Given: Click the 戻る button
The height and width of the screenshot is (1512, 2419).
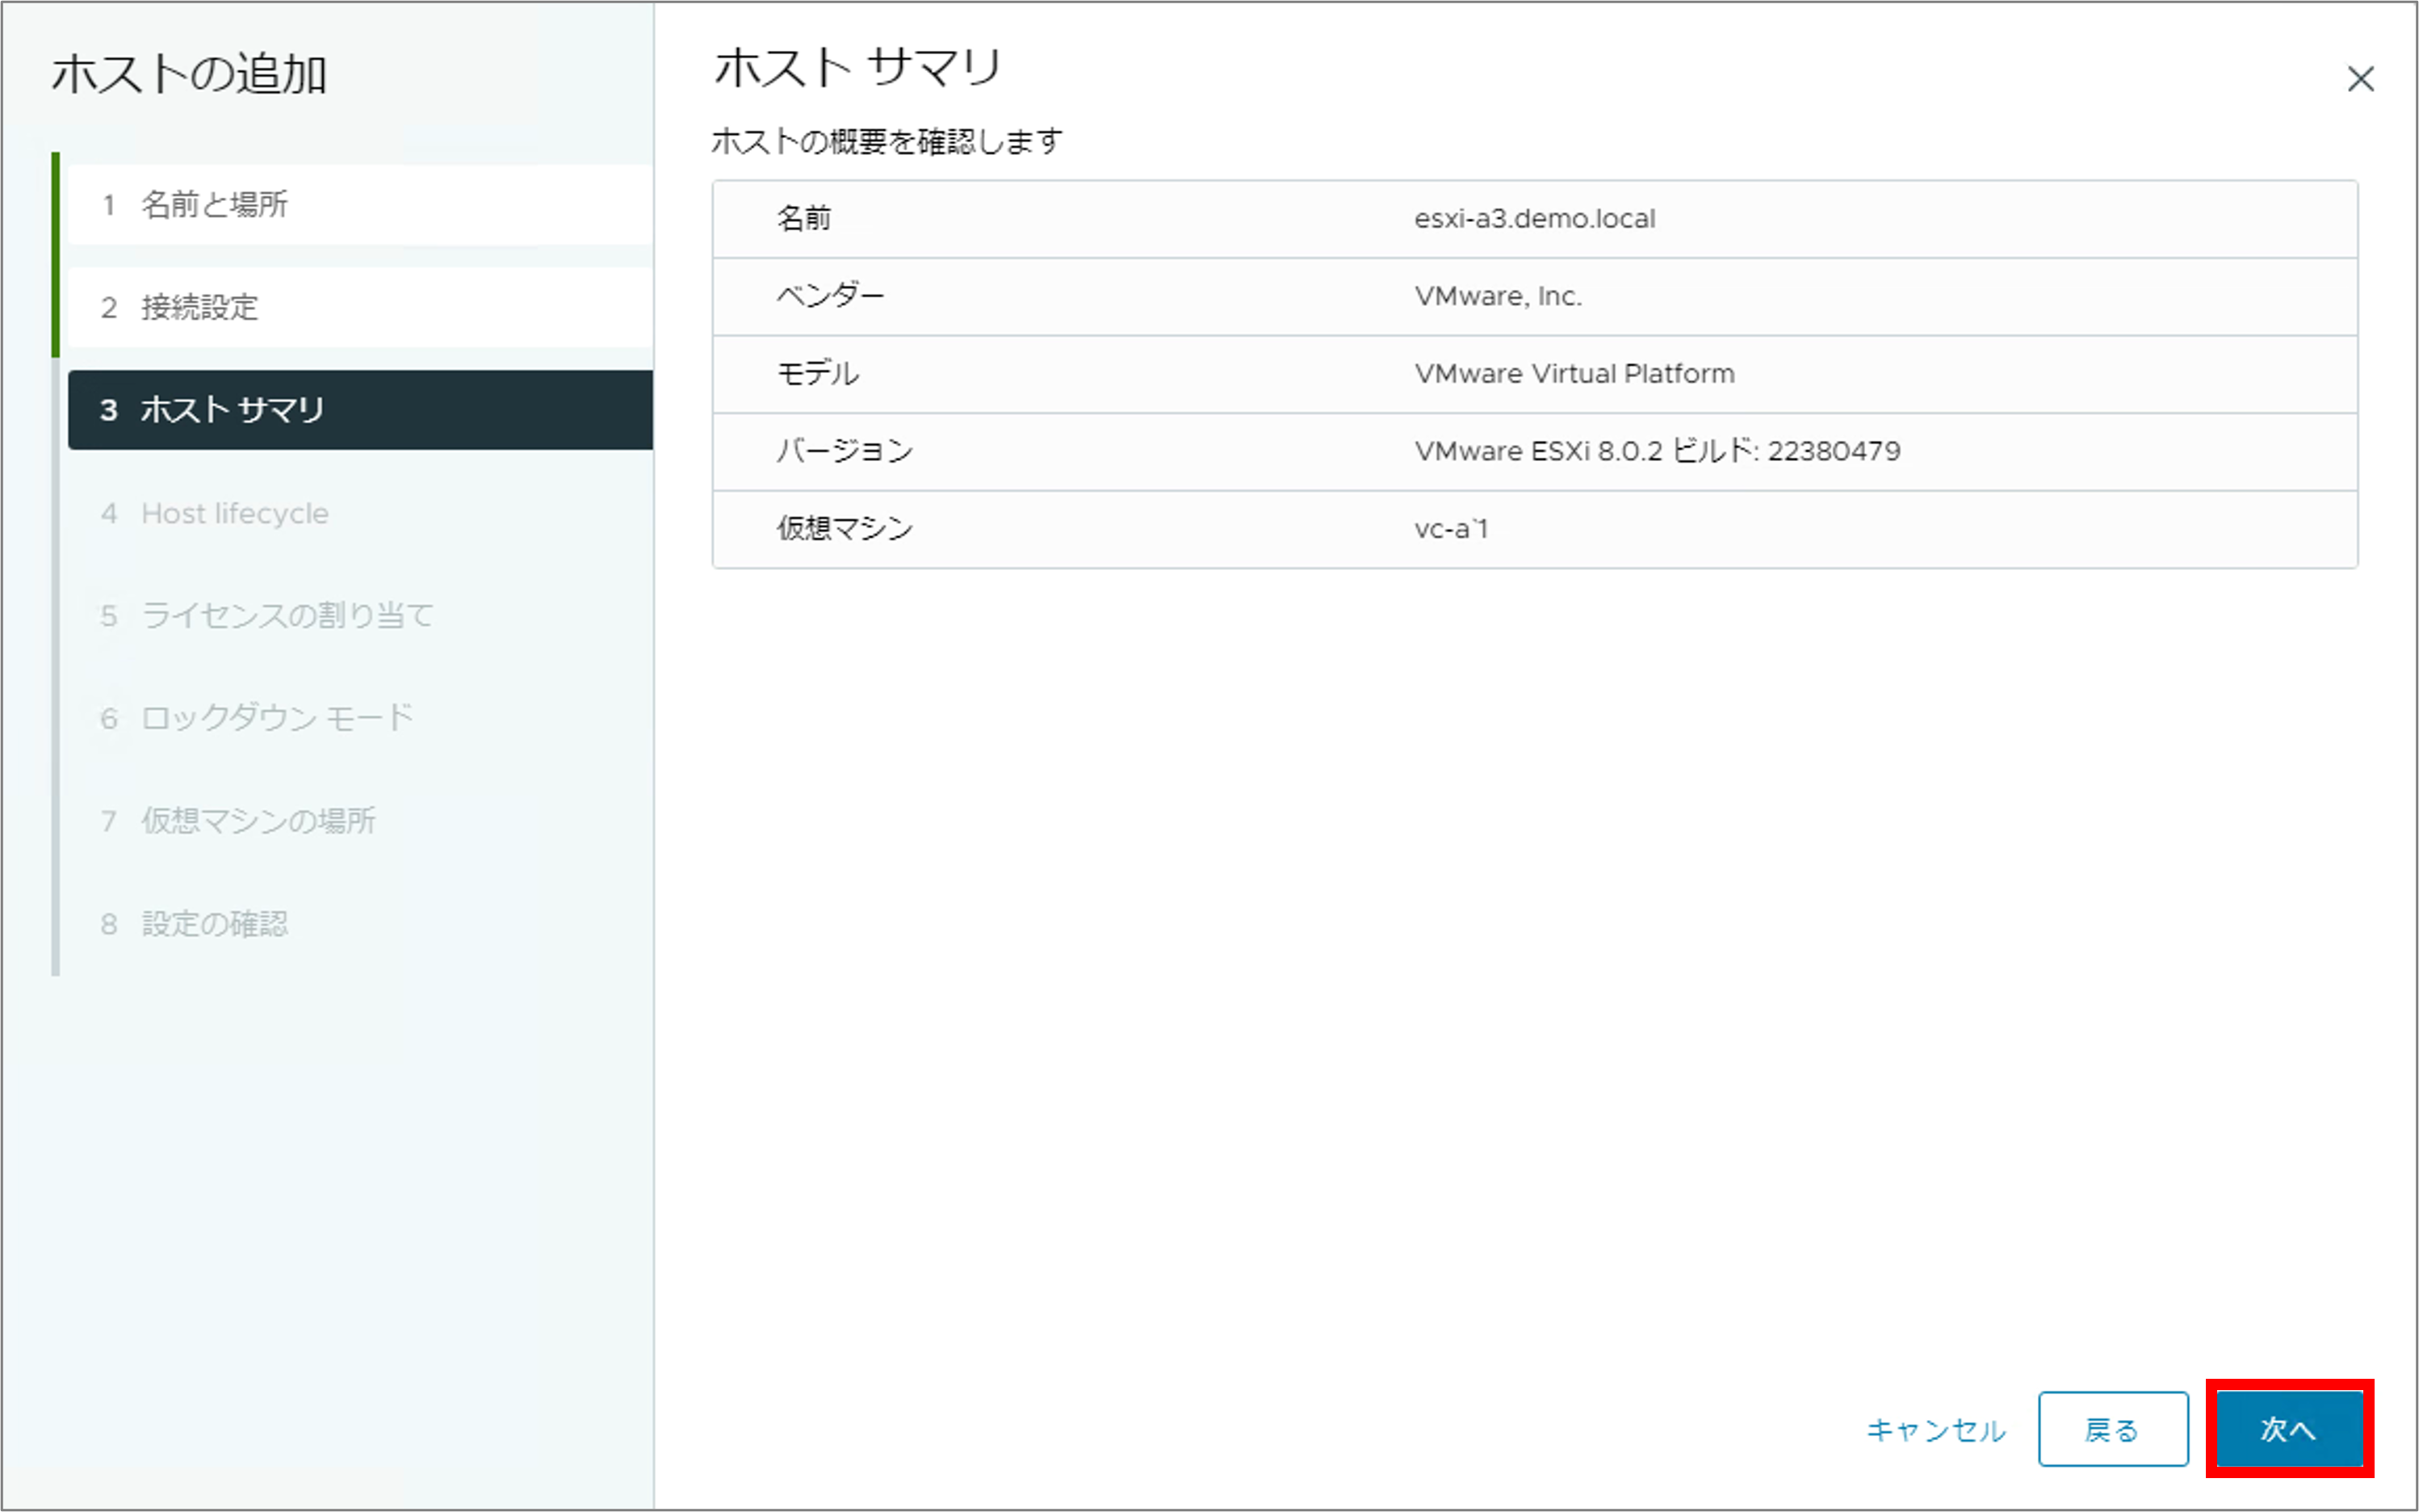Looking at the screenshot, I should pos(2112,1429).
